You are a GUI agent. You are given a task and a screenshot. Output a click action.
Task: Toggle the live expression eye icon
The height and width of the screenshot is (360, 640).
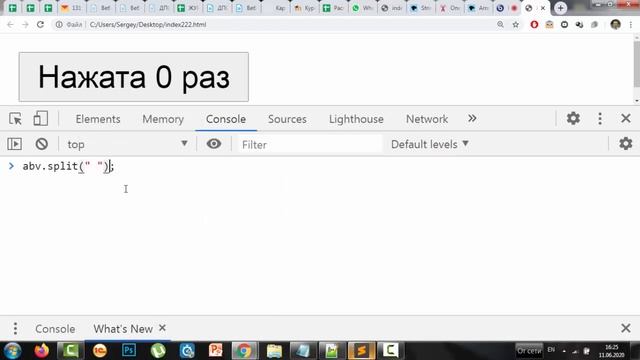213,144
